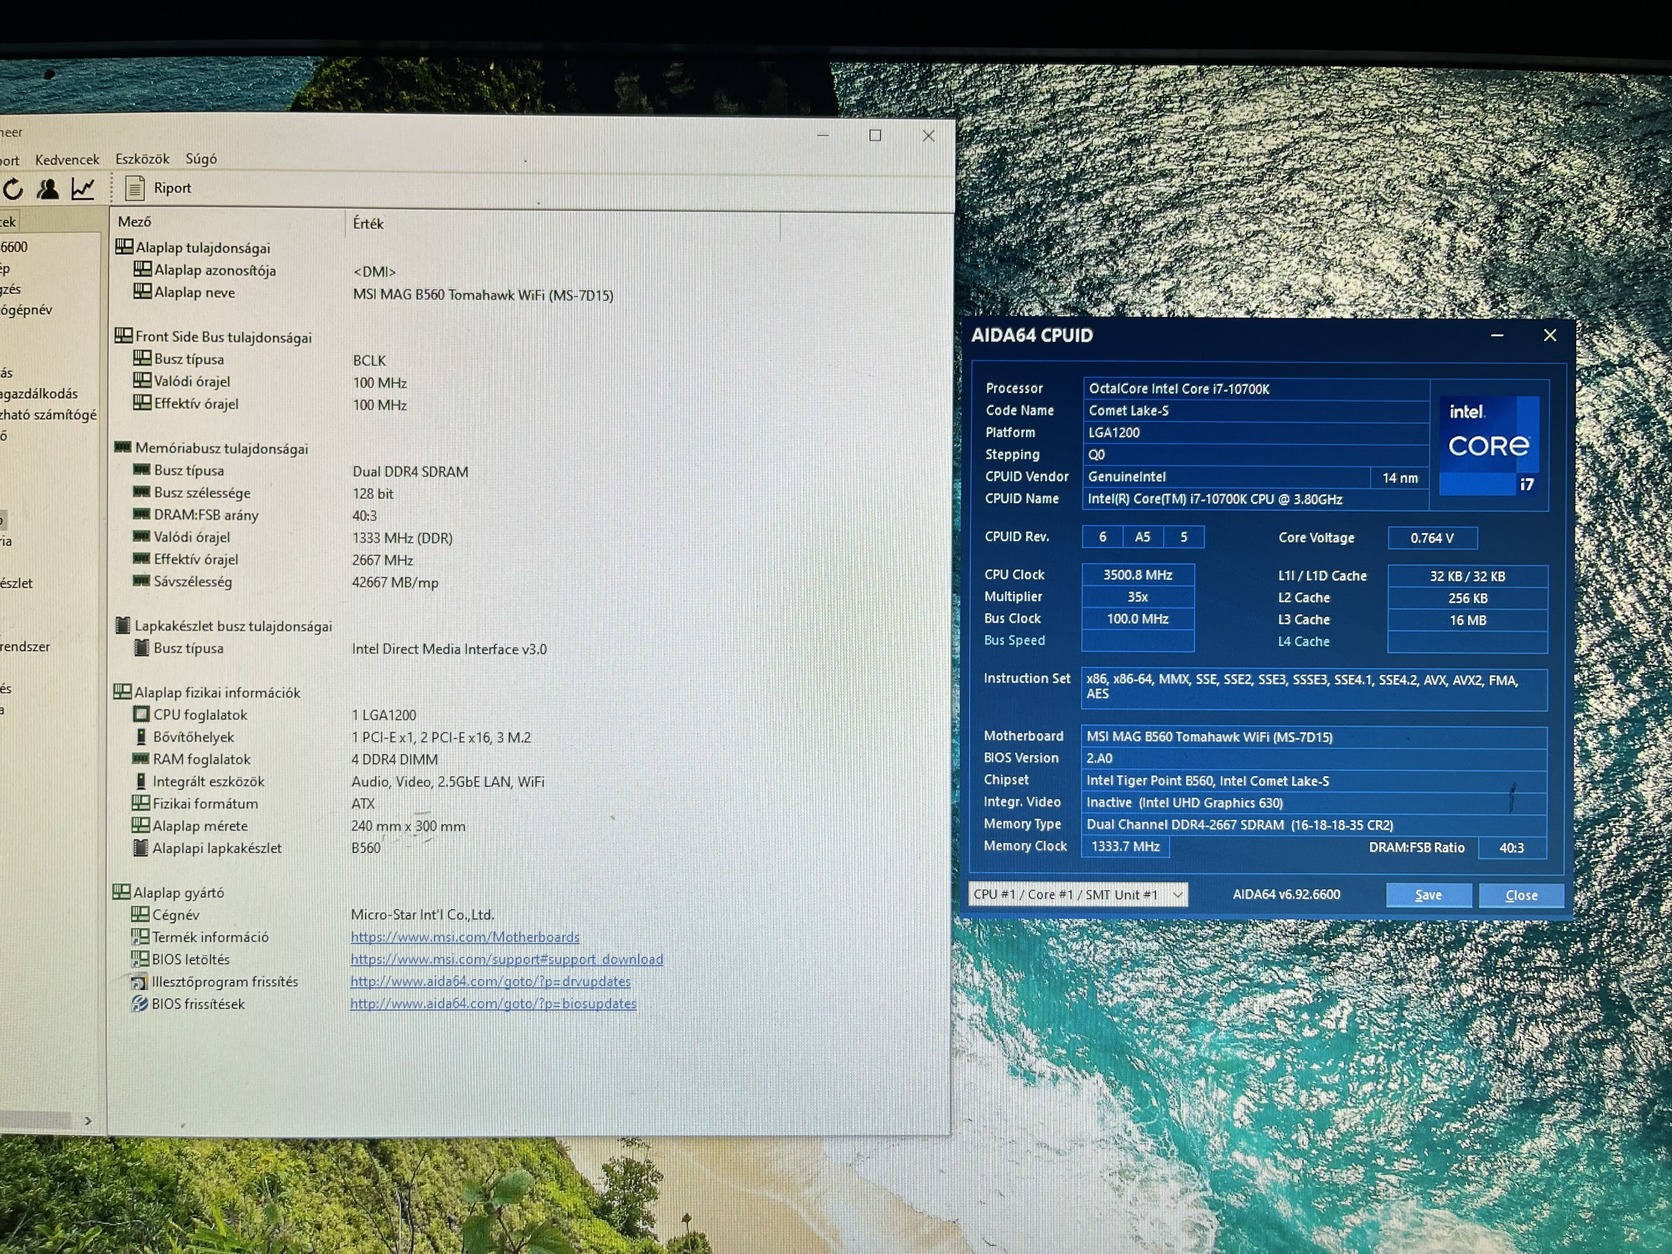Click the left pane scrollbar right arrow
Screen dimensions: 1672x1254
(88, 1121)
